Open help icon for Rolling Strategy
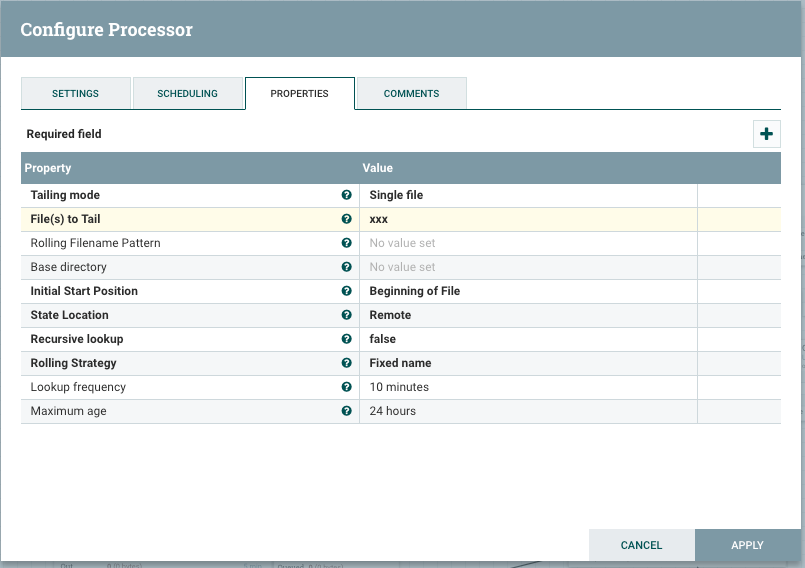805x568 pixels. coord(347,363)
